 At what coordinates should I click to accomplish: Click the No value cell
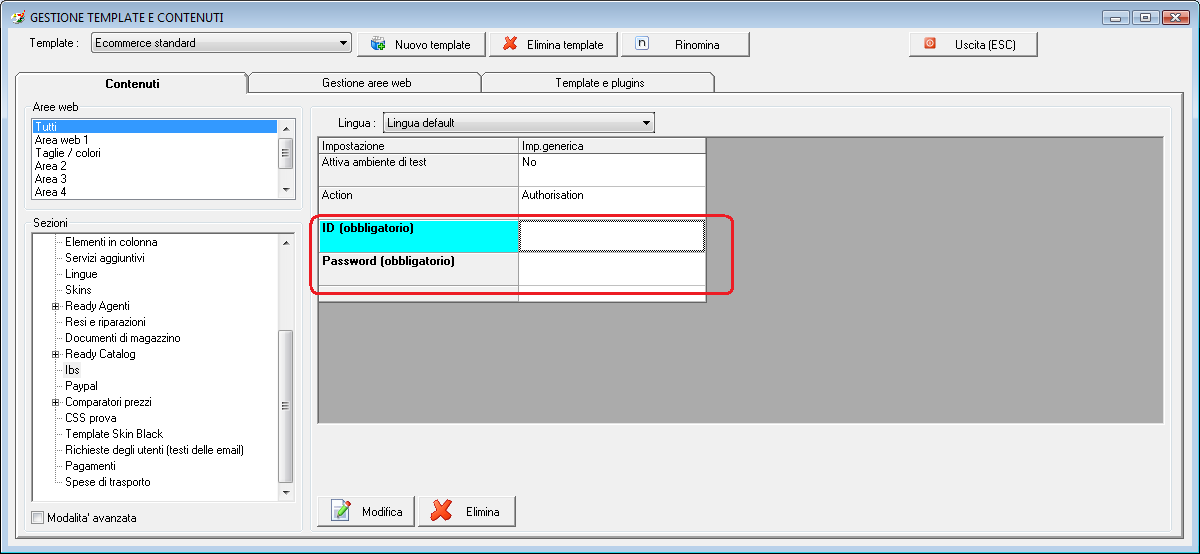(612, 170)
